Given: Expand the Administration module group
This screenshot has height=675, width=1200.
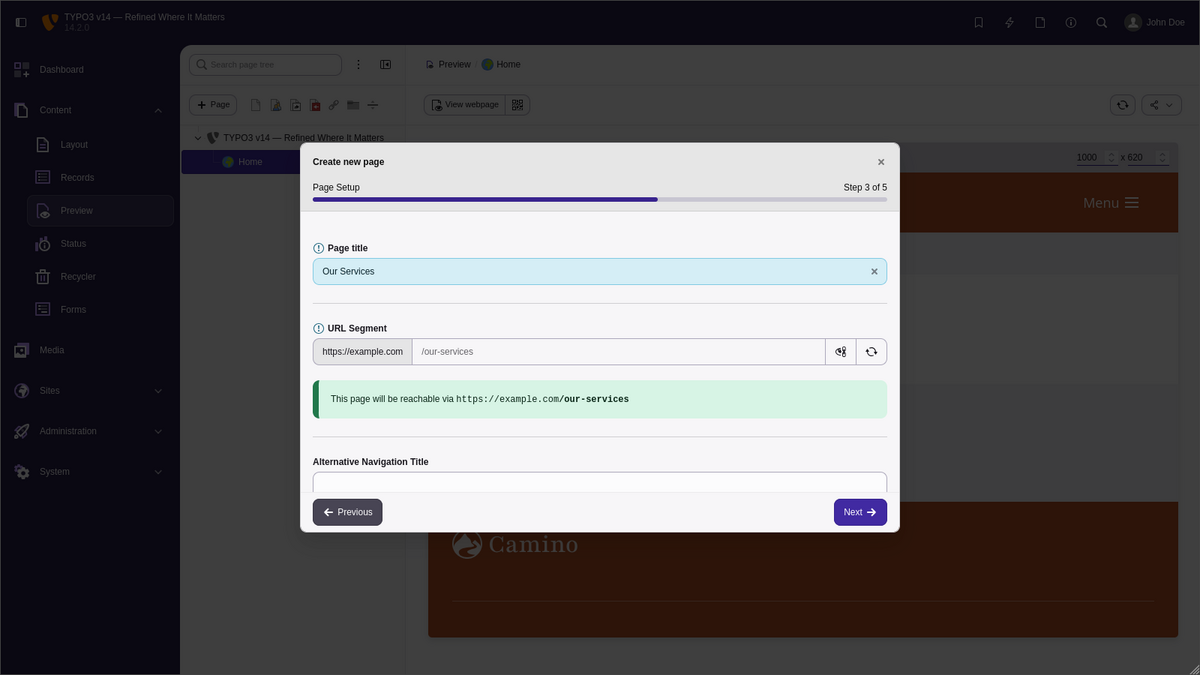Looking at the screenshot, I should tap(158, 431).
